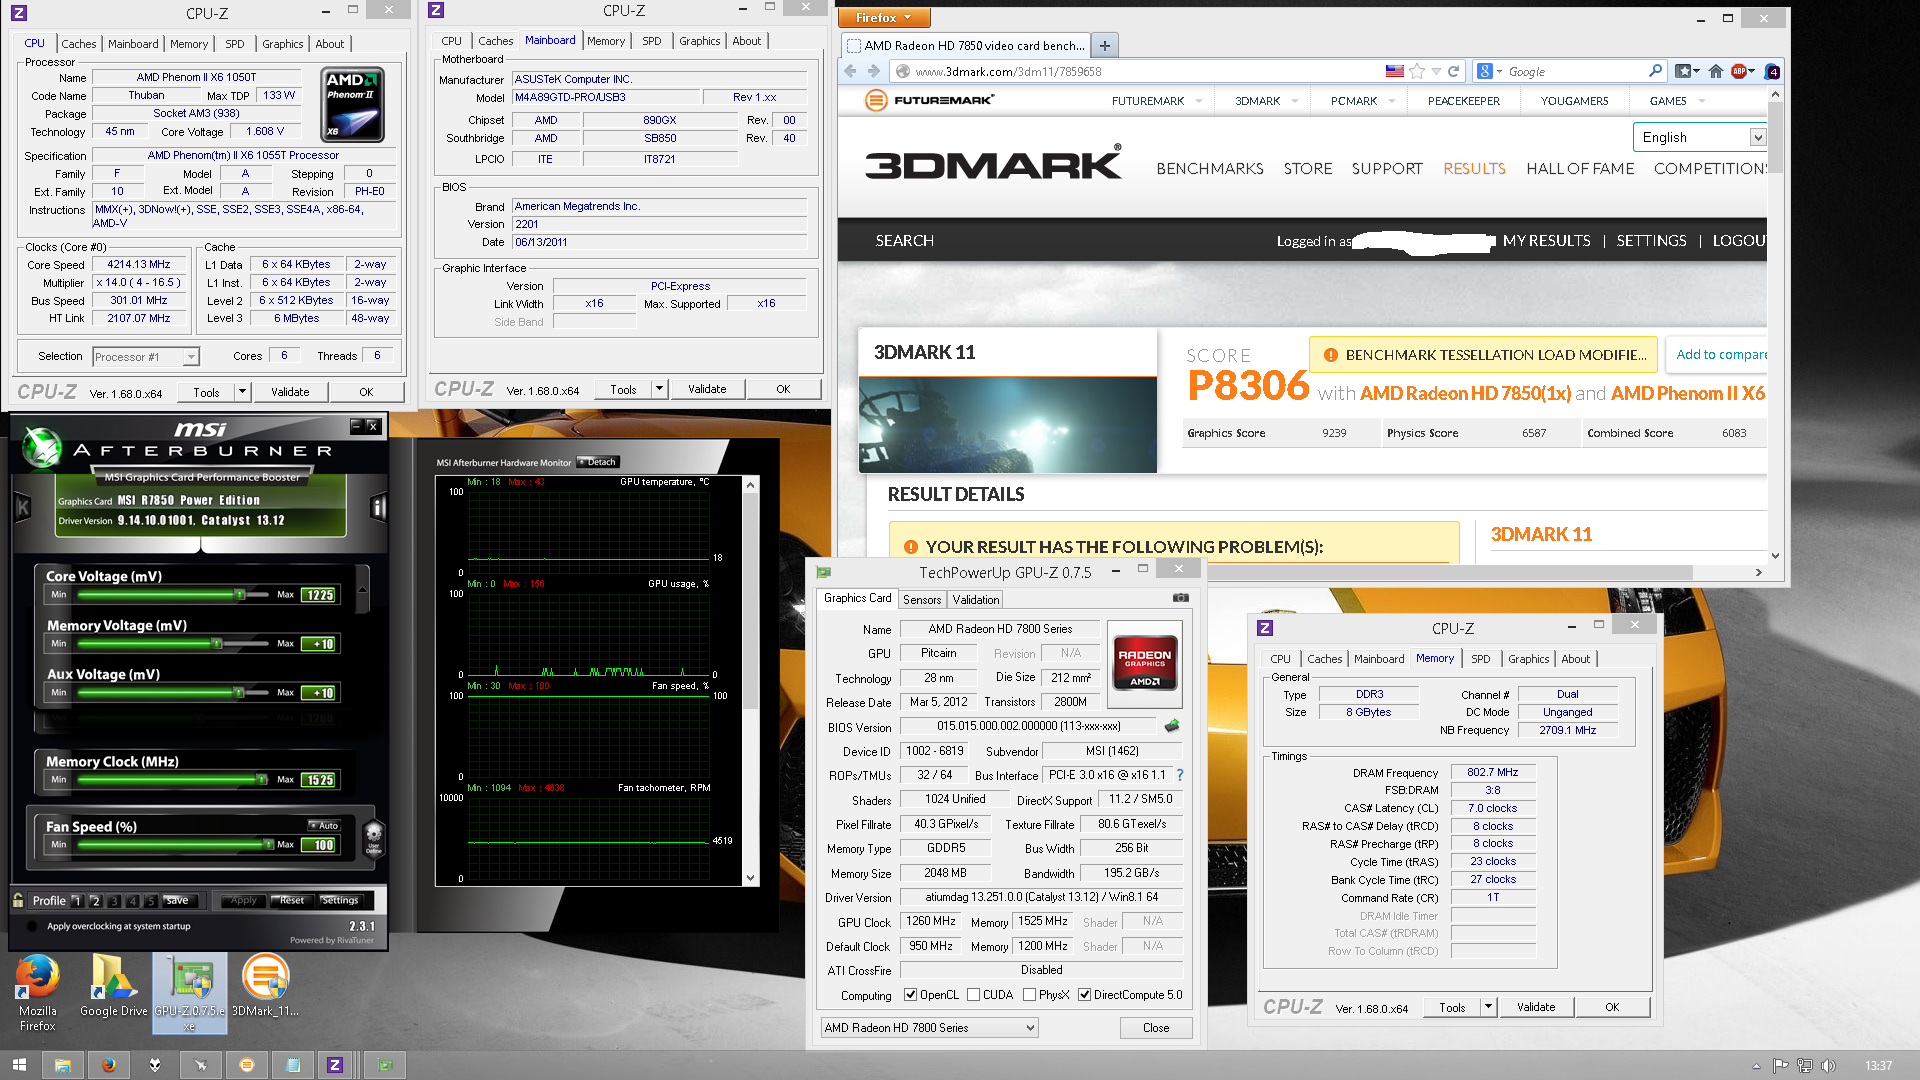The height and width of the screenshot is (1080, 1920).
Task: Open Tools dropdown arrow in Memory CPU-Z
Action: (1488, 1007)
